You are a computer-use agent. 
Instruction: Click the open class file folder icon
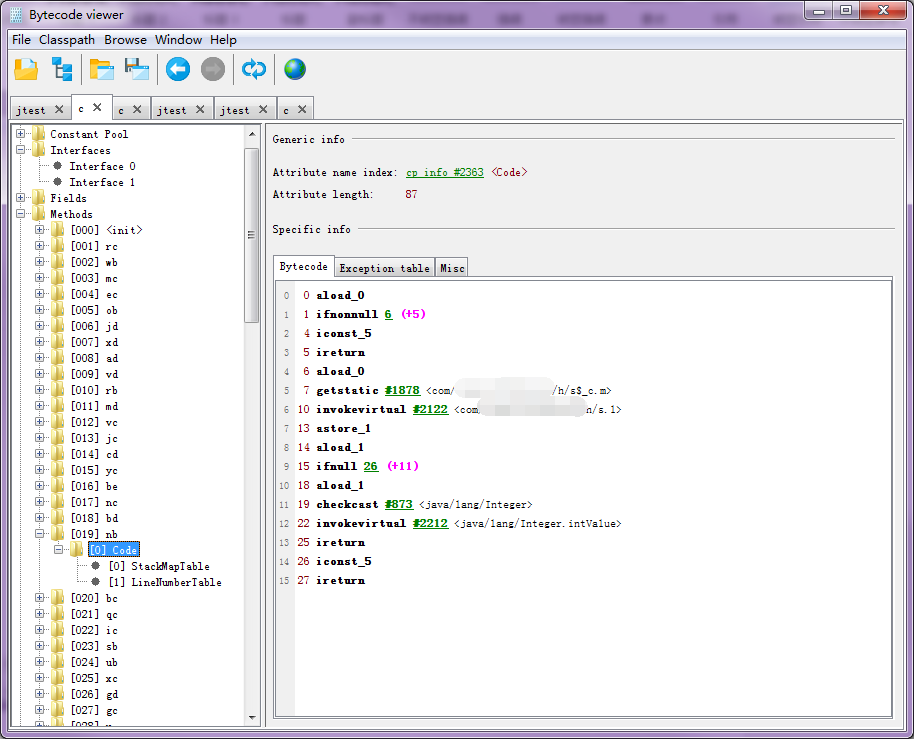point(26,69)
